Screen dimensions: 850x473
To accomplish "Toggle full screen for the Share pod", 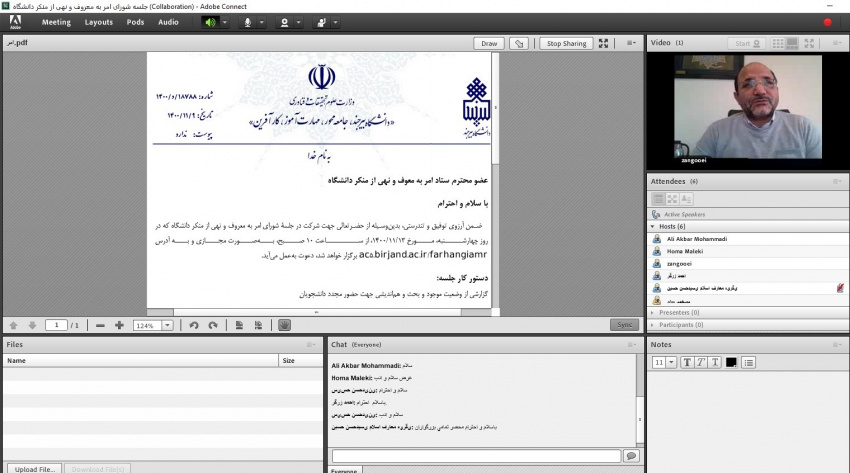I will (x=603, y=43).
